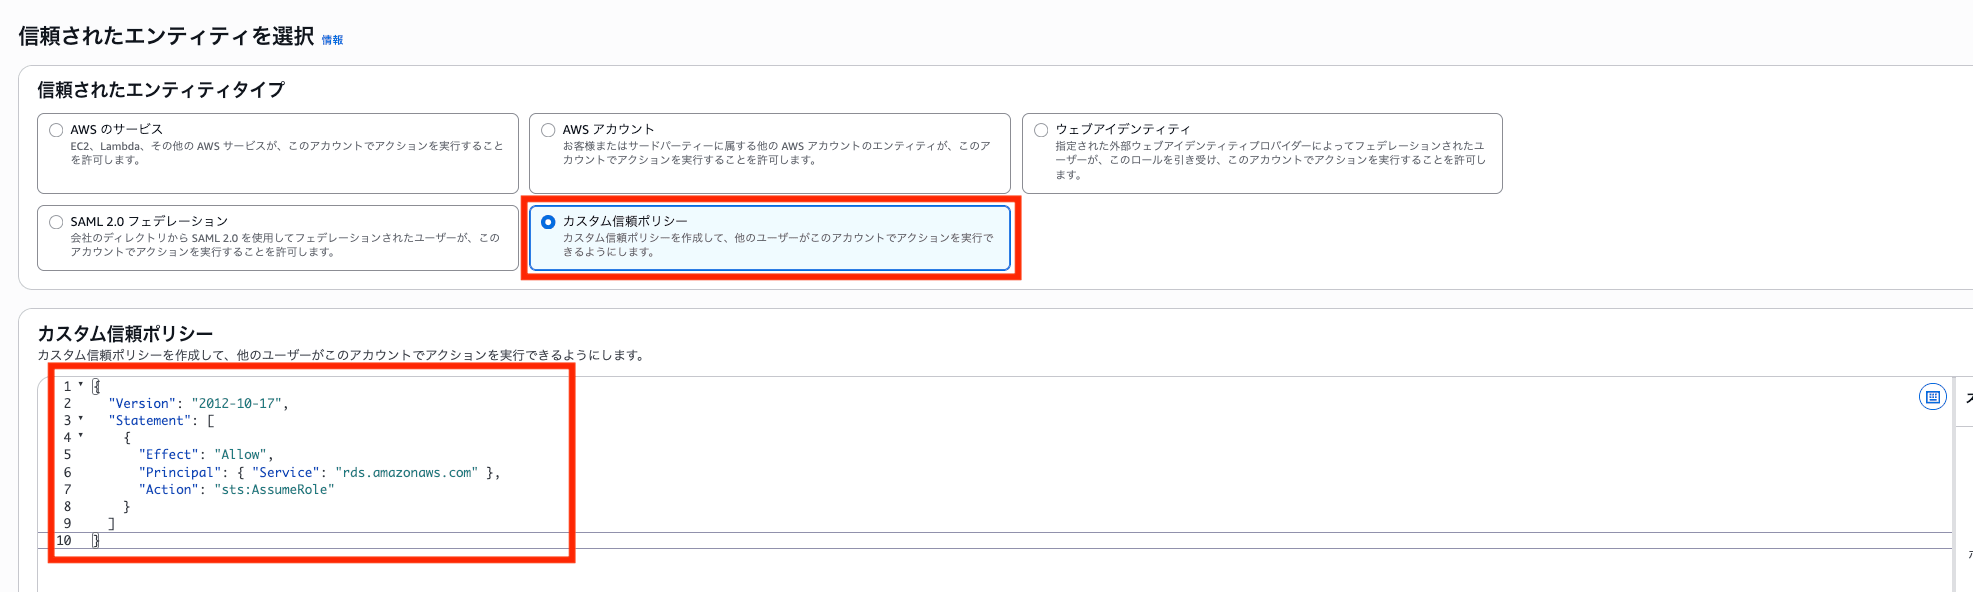
Task: Click line number 10 in the gutter
Action: click(x=64, y=541)
